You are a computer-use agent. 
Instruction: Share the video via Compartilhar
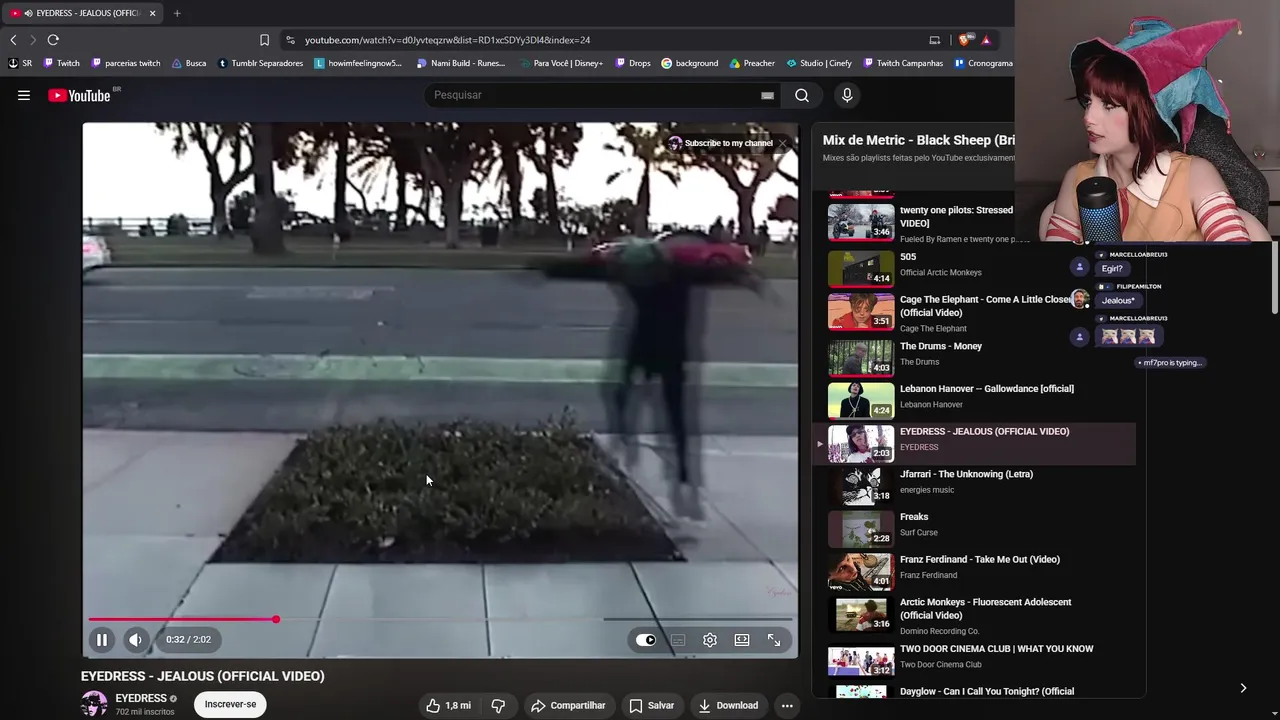click(568, 705)
